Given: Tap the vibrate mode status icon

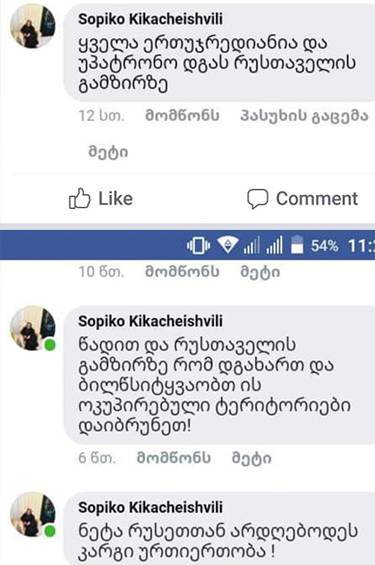Looking at the screenshot, I should [x=198, y=246].
